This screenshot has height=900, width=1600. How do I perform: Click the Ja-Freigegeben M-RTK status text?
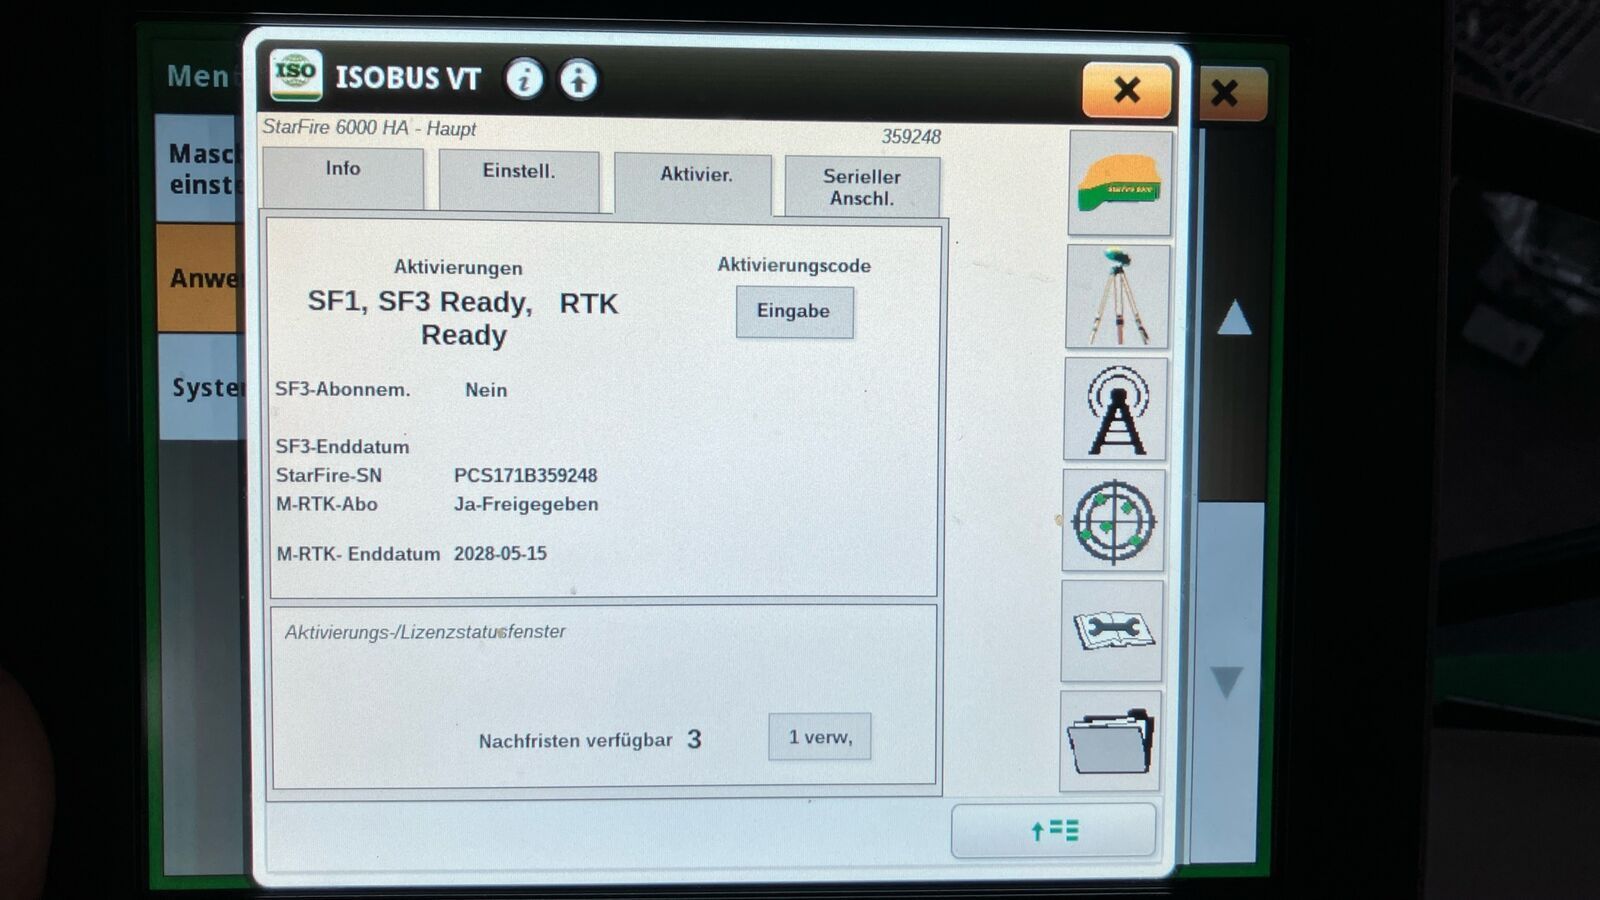point(526,504)
